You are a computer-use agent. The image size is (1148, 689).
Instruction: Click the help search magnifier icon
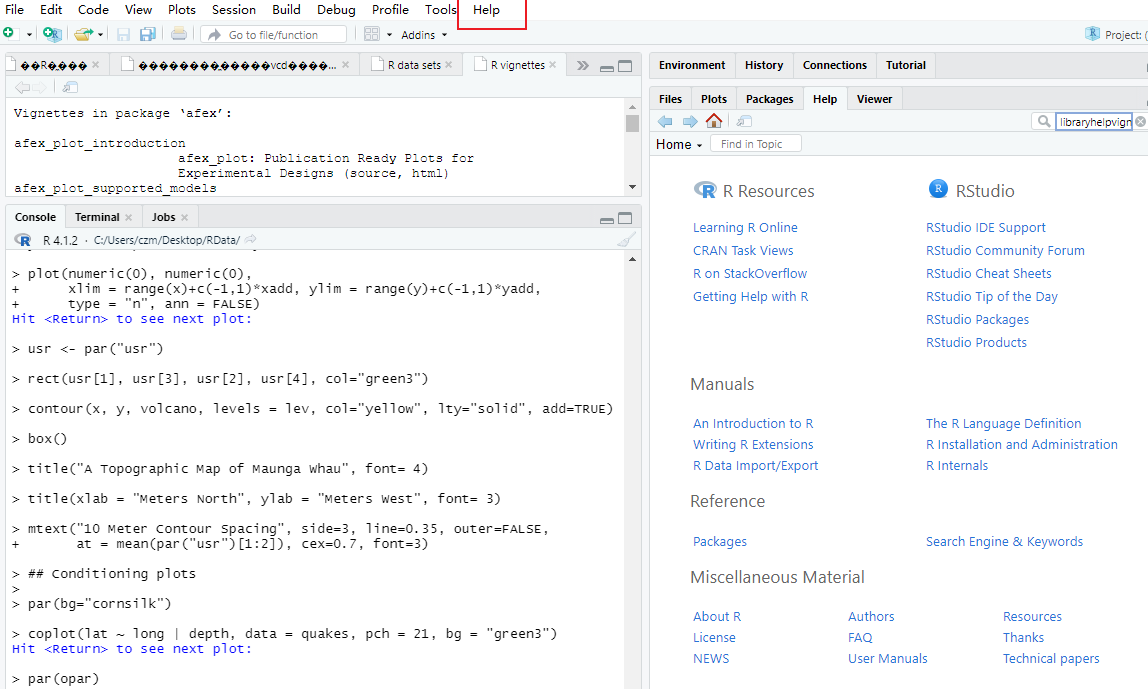(1044, 121)
